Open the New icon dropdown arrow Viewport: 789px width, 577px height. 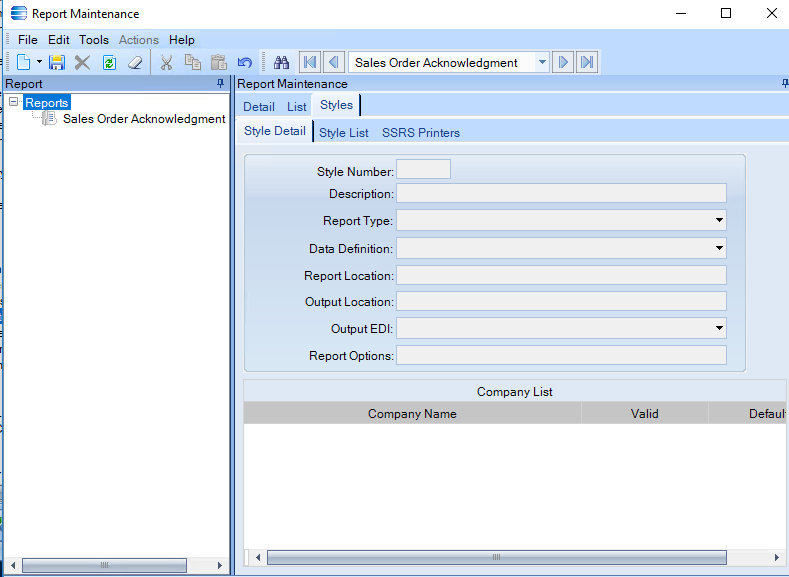point(39,62)
